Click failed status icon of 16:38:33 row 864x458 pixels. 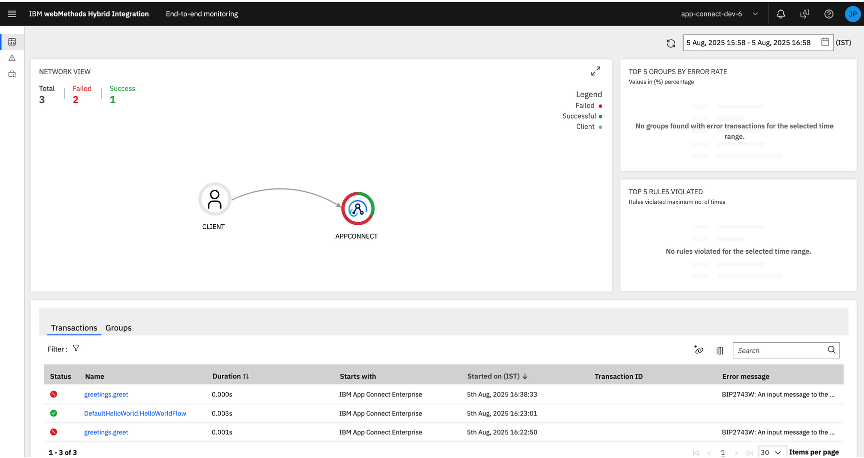(53, 394)
